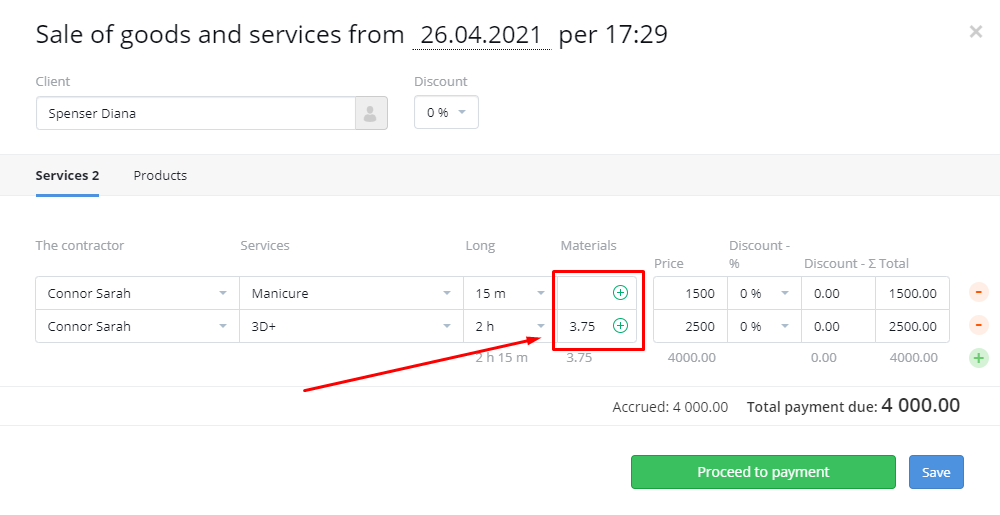This screenshot has width=1000, height=515.
Task: Switch to the Products tab
Action: [160, 175]
